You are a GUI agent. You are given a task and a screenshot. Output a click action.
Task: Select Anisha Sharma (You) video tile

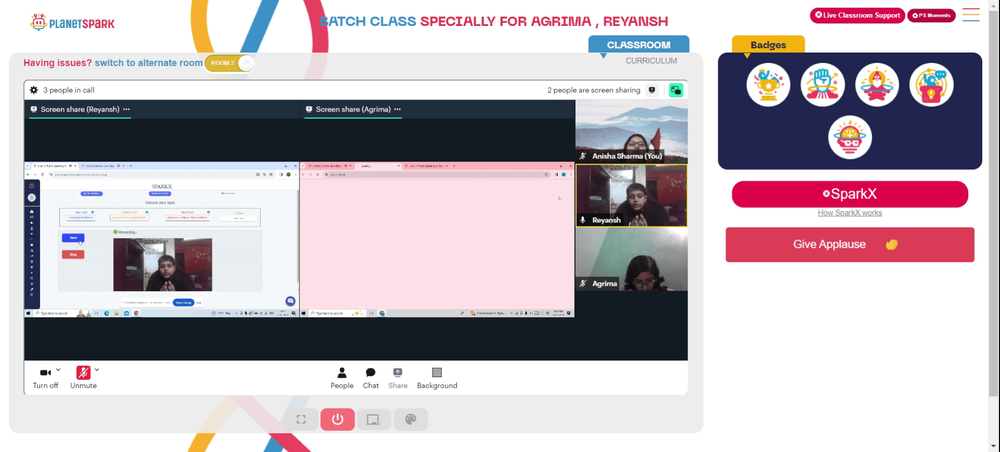[631, 131]
